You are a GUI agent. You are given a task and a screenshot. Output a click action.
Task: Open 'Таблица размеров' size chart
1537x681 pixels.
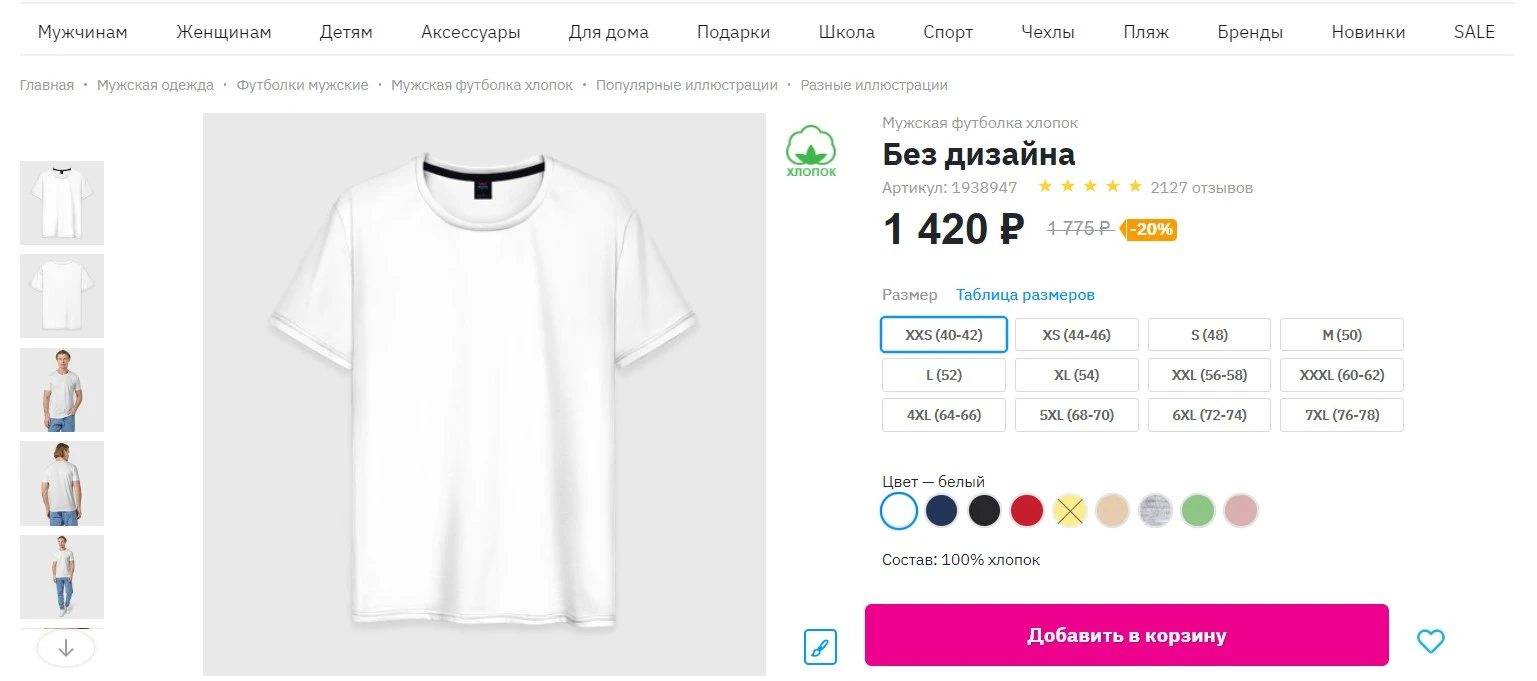(x=1025, y=295)
